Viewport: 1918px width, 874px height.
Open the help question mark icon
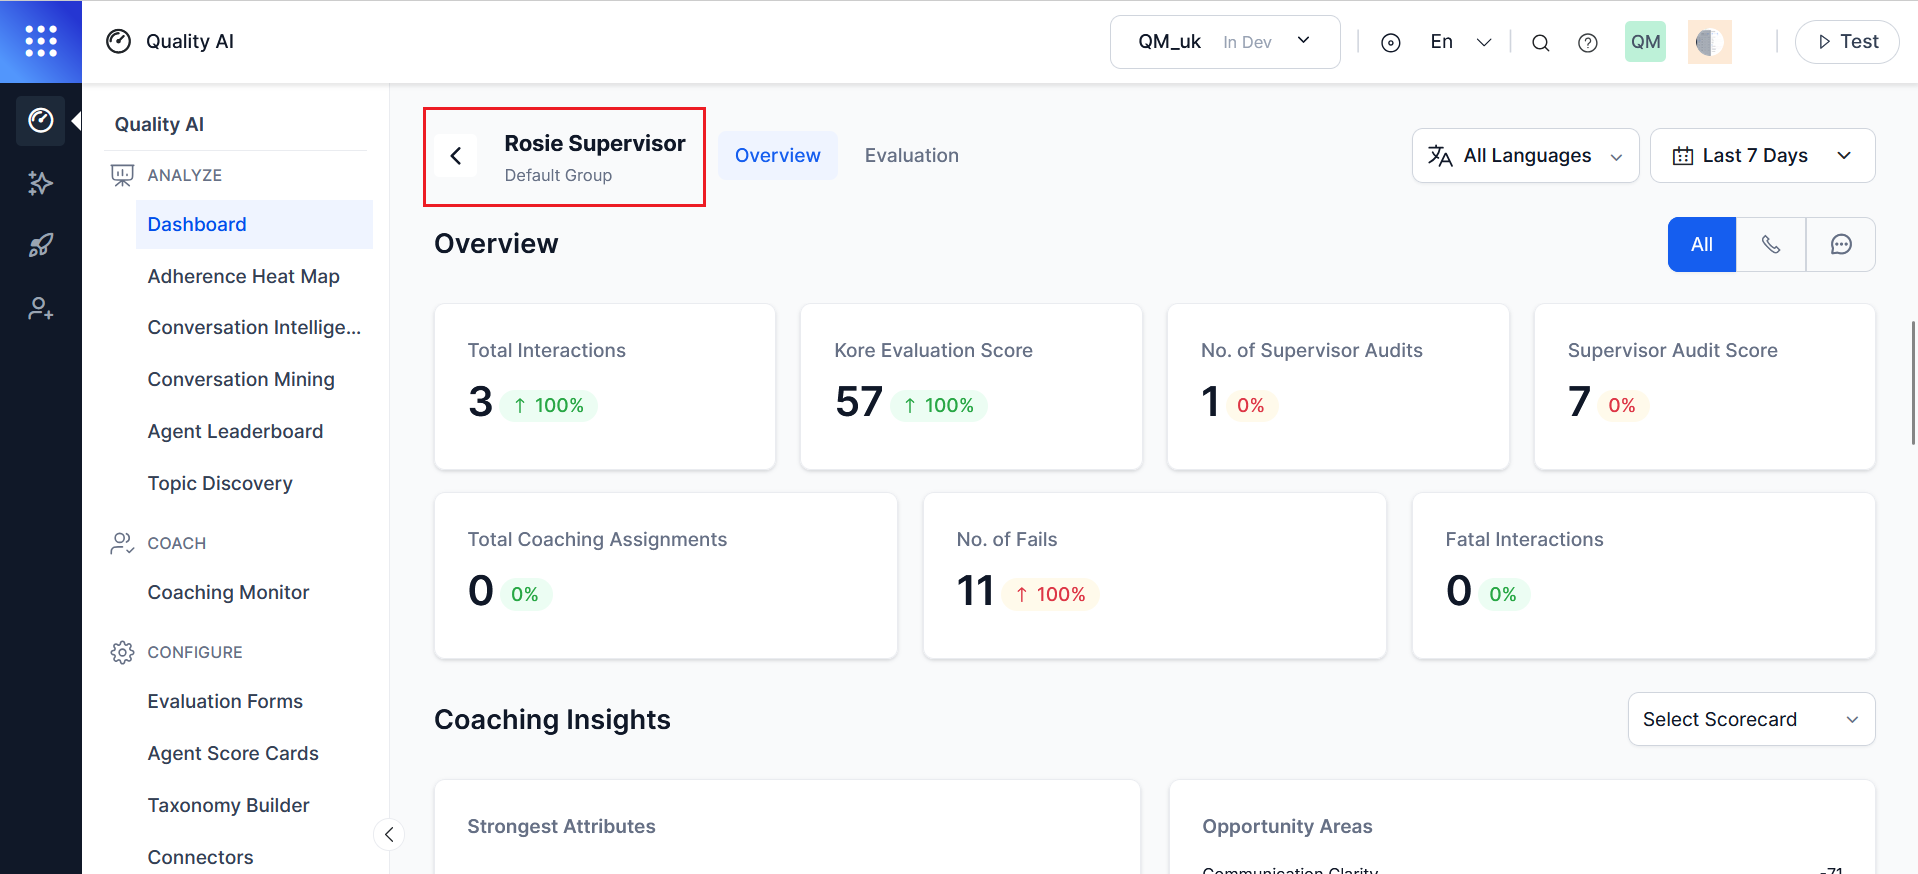(x=1587, y=42)
